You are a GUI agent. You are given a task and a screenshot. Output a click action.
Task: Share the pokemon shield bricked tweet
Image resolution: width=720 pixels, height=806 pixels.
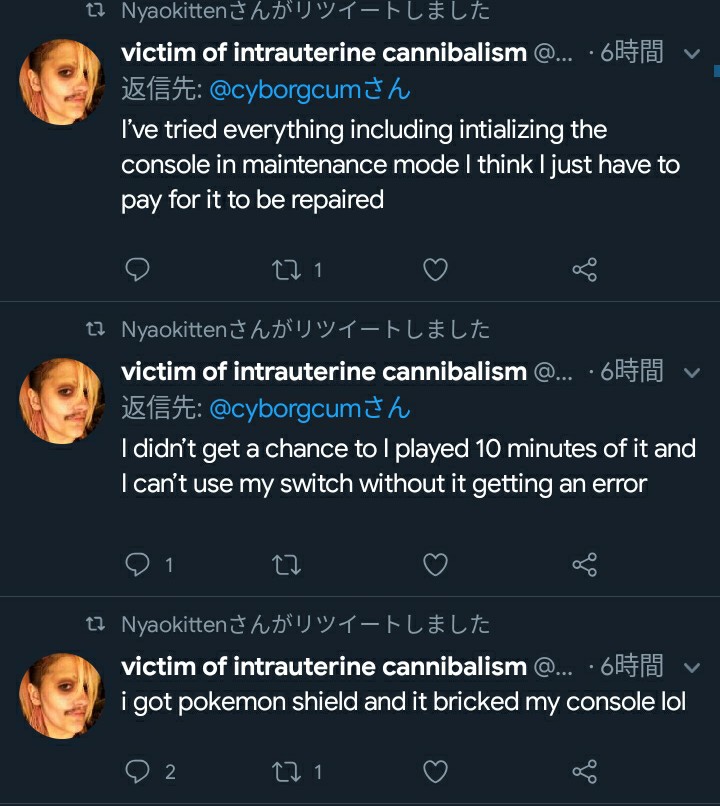pyautogui.click(x=585, y=771)
